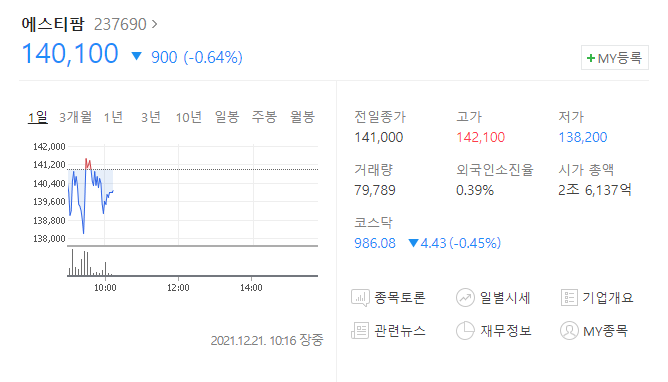Screen dimensions: 668x382
Task: Click the 14:00 time axis label
Action: click(x=251, y=288)
